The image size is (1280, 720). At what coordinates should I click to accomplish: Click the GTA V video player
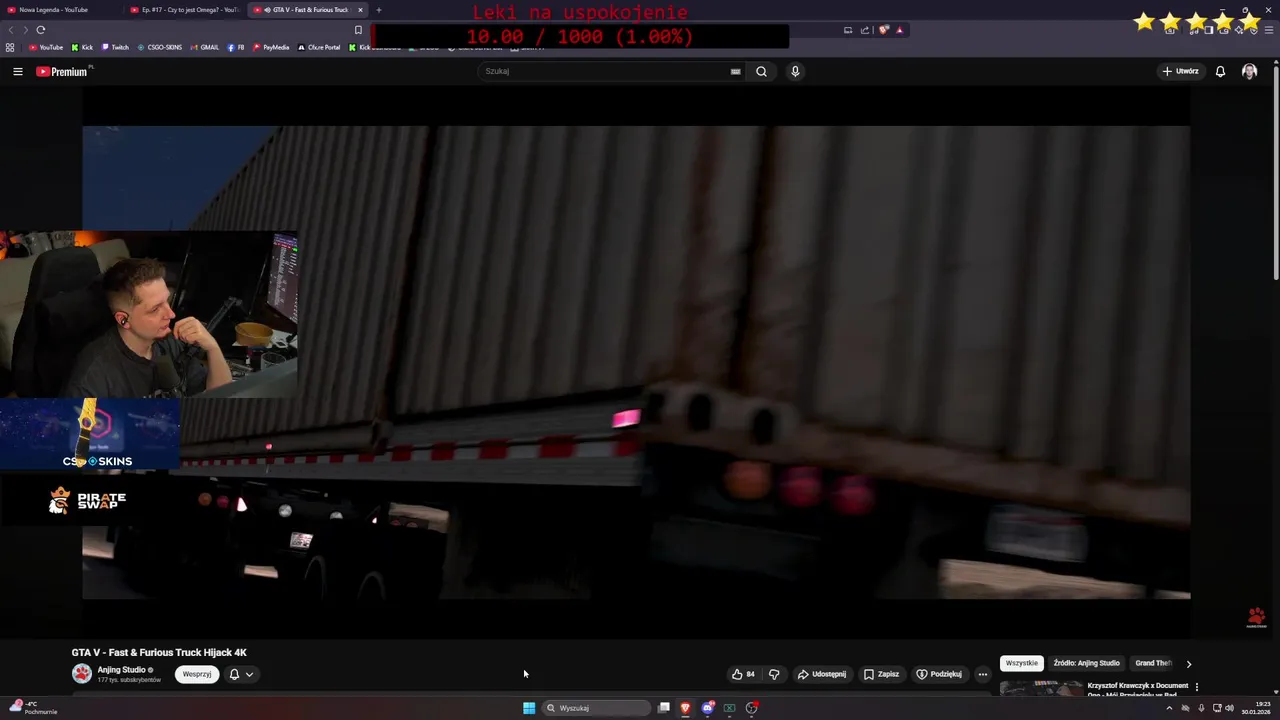(x=636, y=362)
